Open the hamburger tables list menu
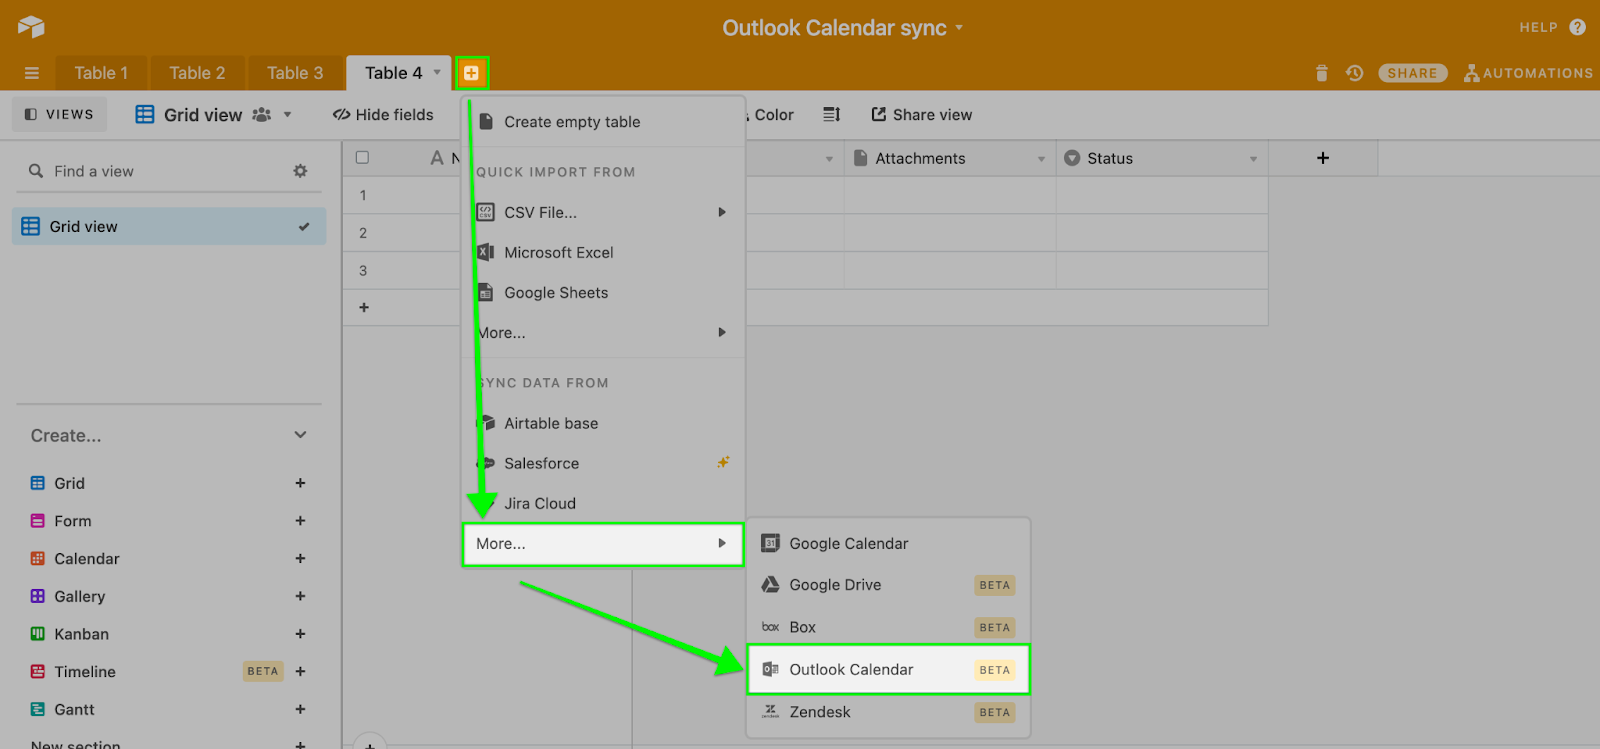Viewport: 1600px width, 749px height. click(x=32, y=73)
